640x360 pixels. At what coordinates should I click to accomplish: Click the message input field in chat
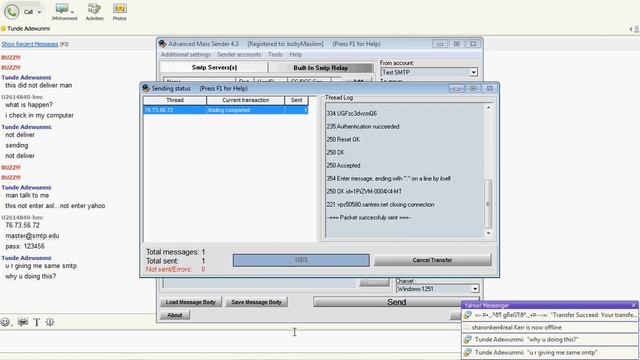(229, 341)
